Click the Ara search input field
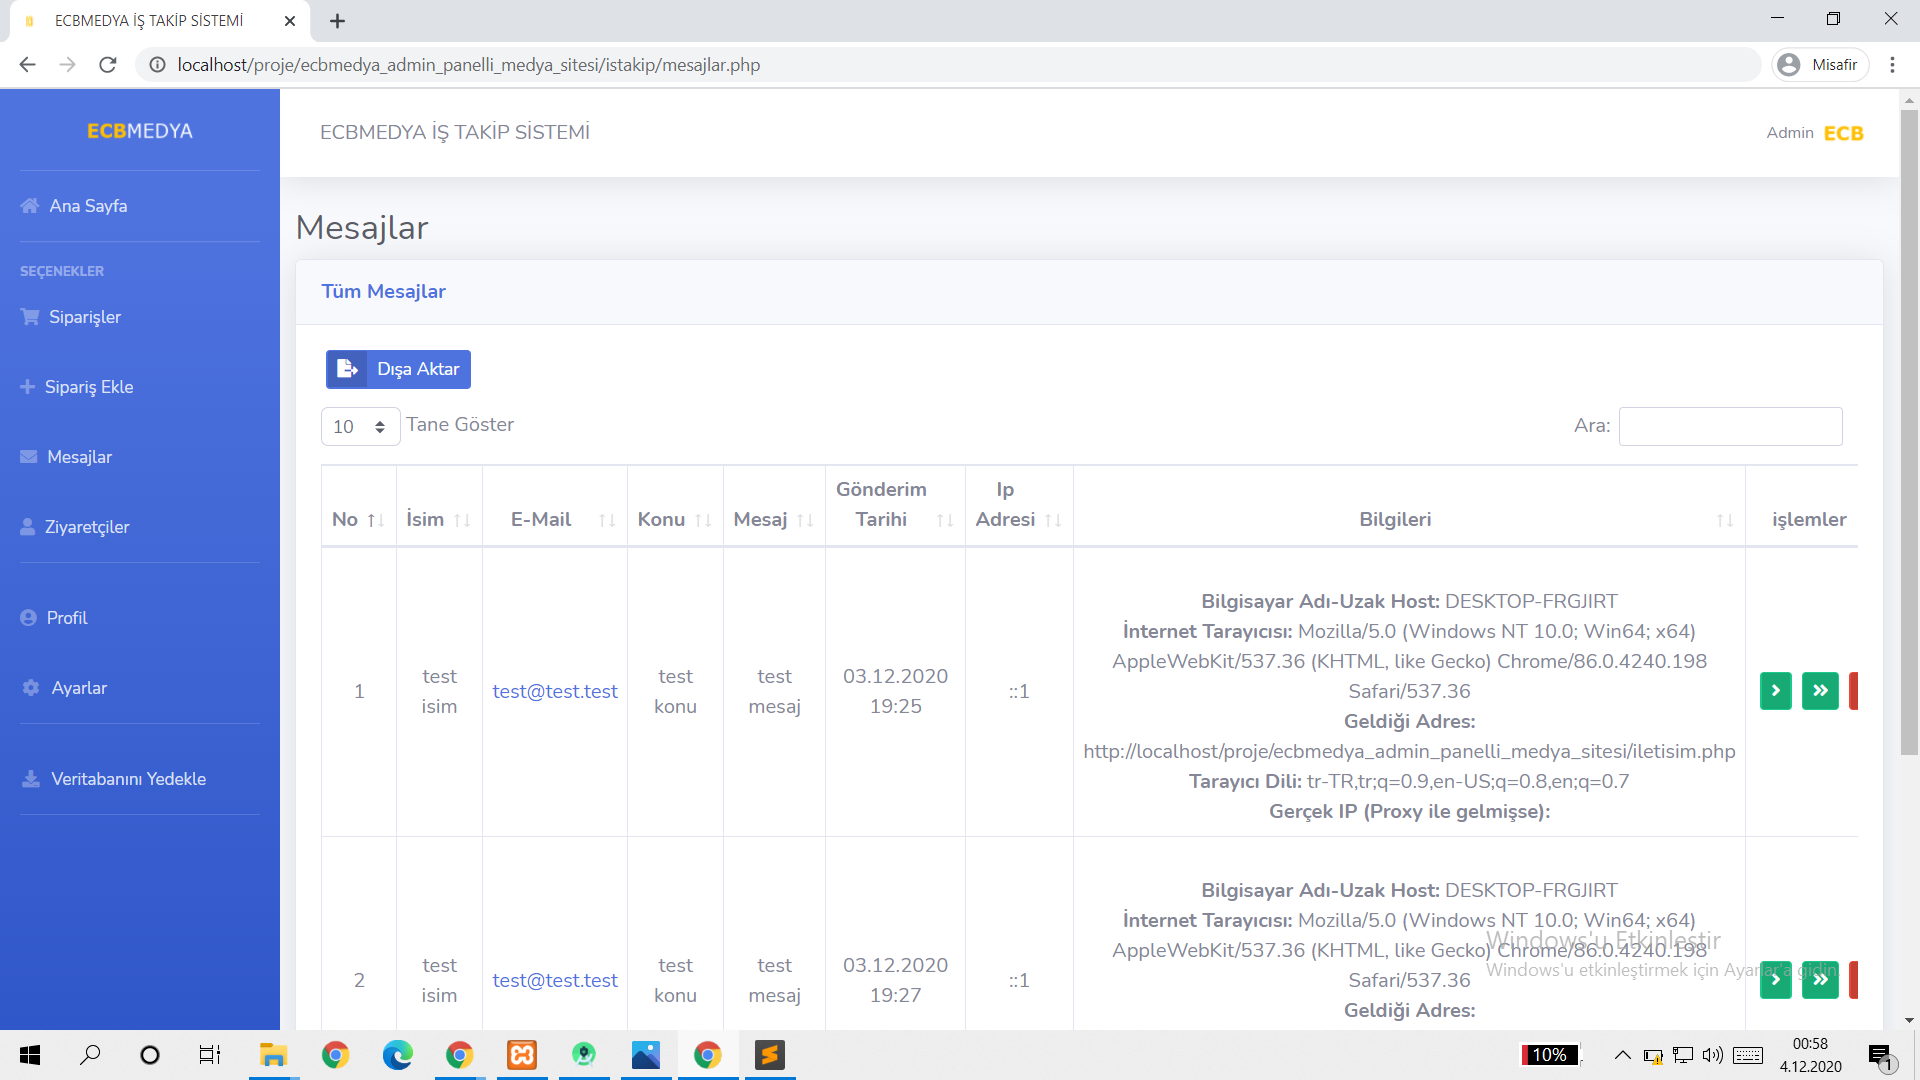This screenshot has width=1920, height=1080. pyautogui.click(x=1730, y=426)
